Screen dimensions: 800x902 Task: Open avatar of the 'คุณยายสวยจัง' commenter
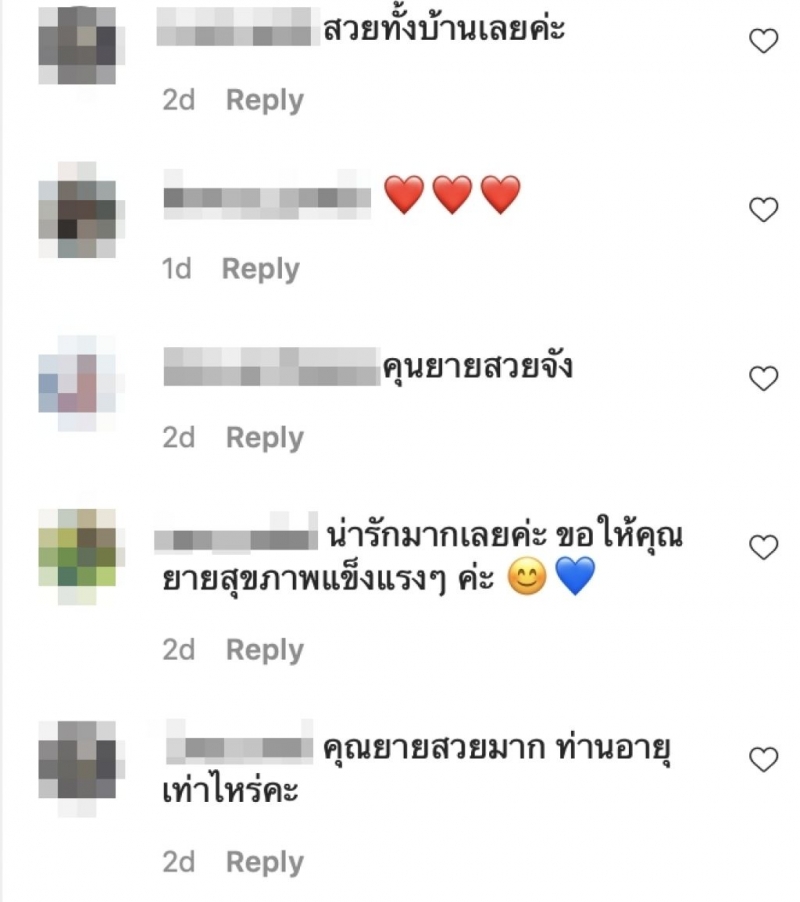click(x=77, y=383)
